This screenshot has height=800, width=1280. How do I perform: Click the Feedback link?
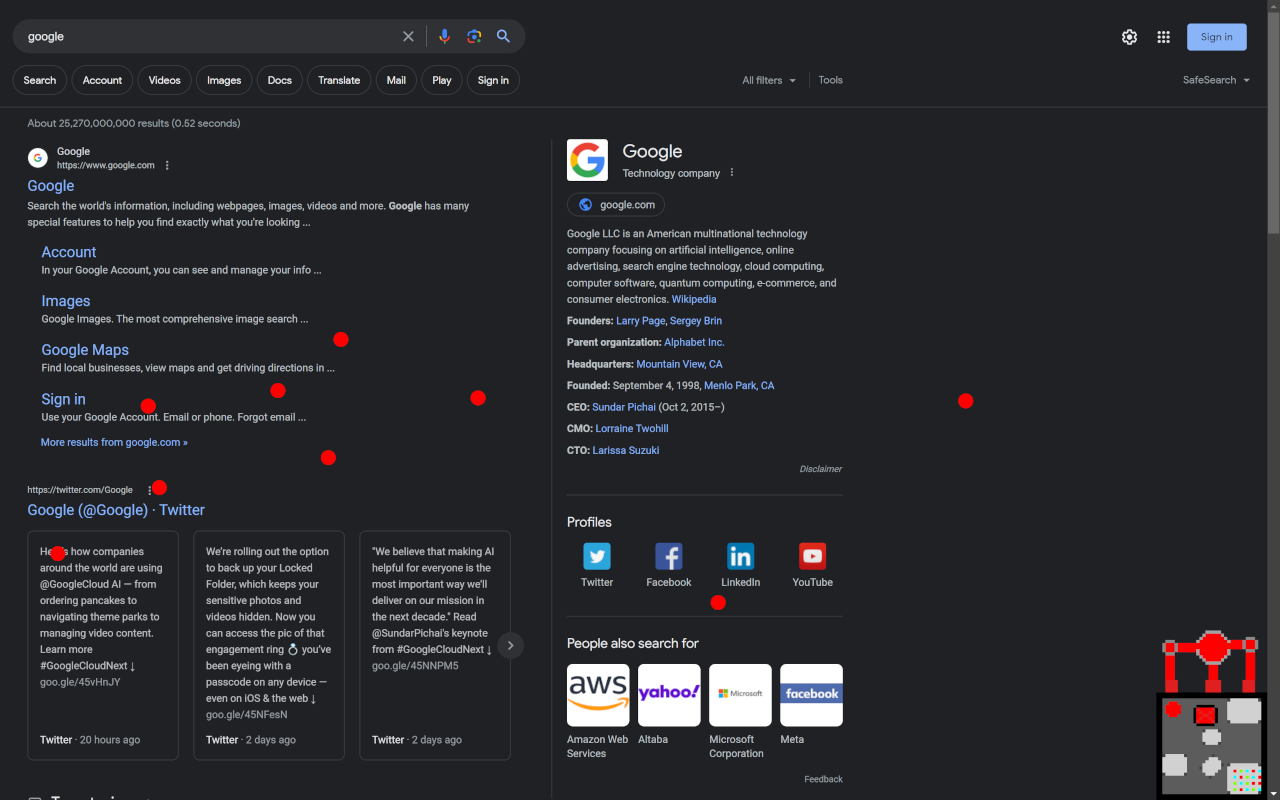point(823,779)
